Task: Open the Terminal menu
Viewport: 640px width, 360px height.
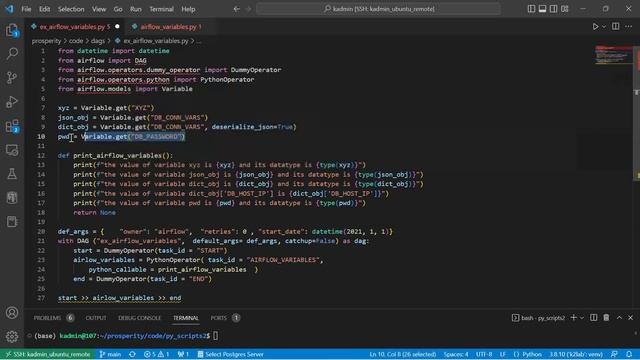Action: click(161, 9)
